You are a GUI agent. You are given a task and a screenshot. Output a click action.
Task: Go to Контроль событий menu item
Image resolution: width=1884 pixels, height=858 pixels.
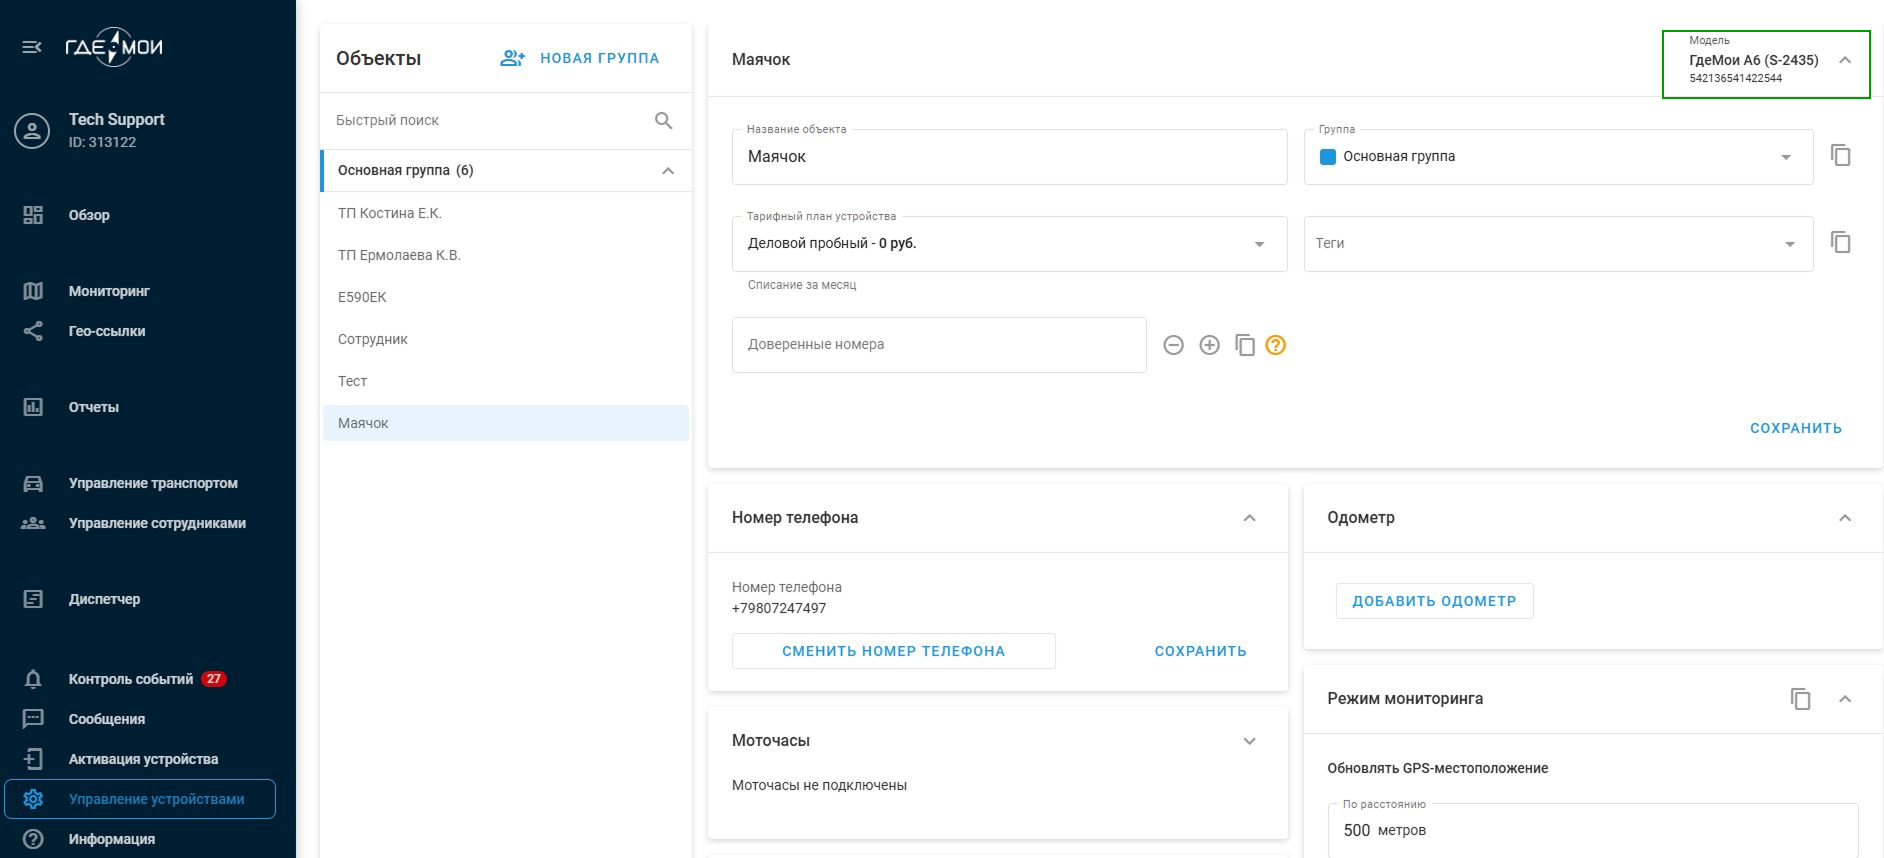[x=130, y=679]
